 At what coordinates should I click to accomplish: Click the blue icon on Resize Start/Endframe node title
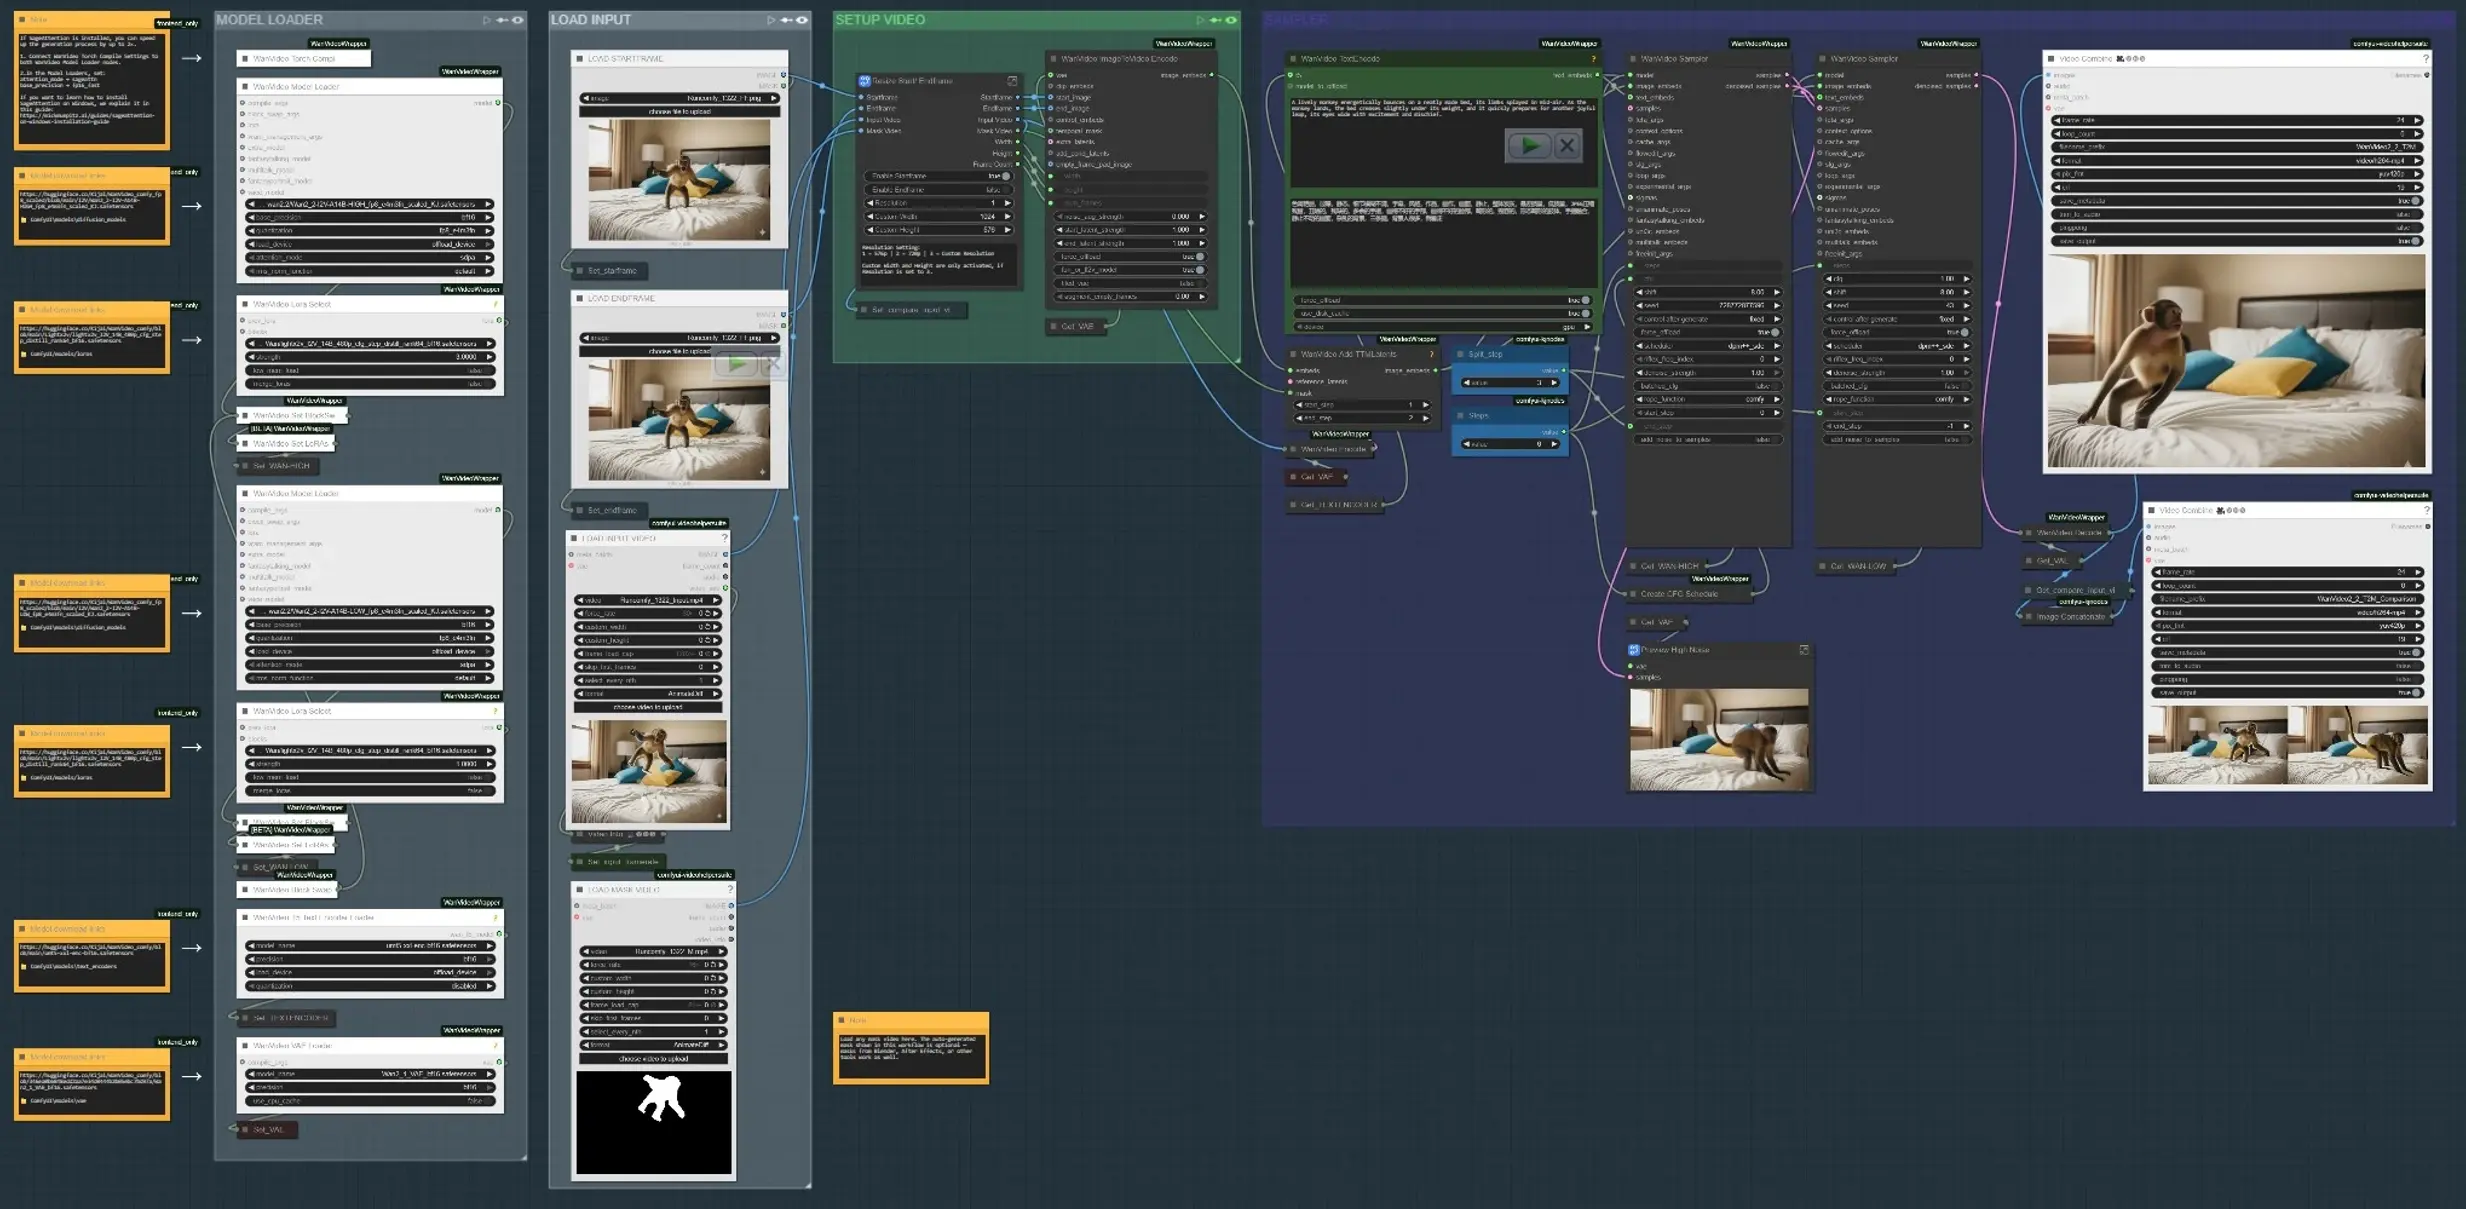(x=864, y=81)
